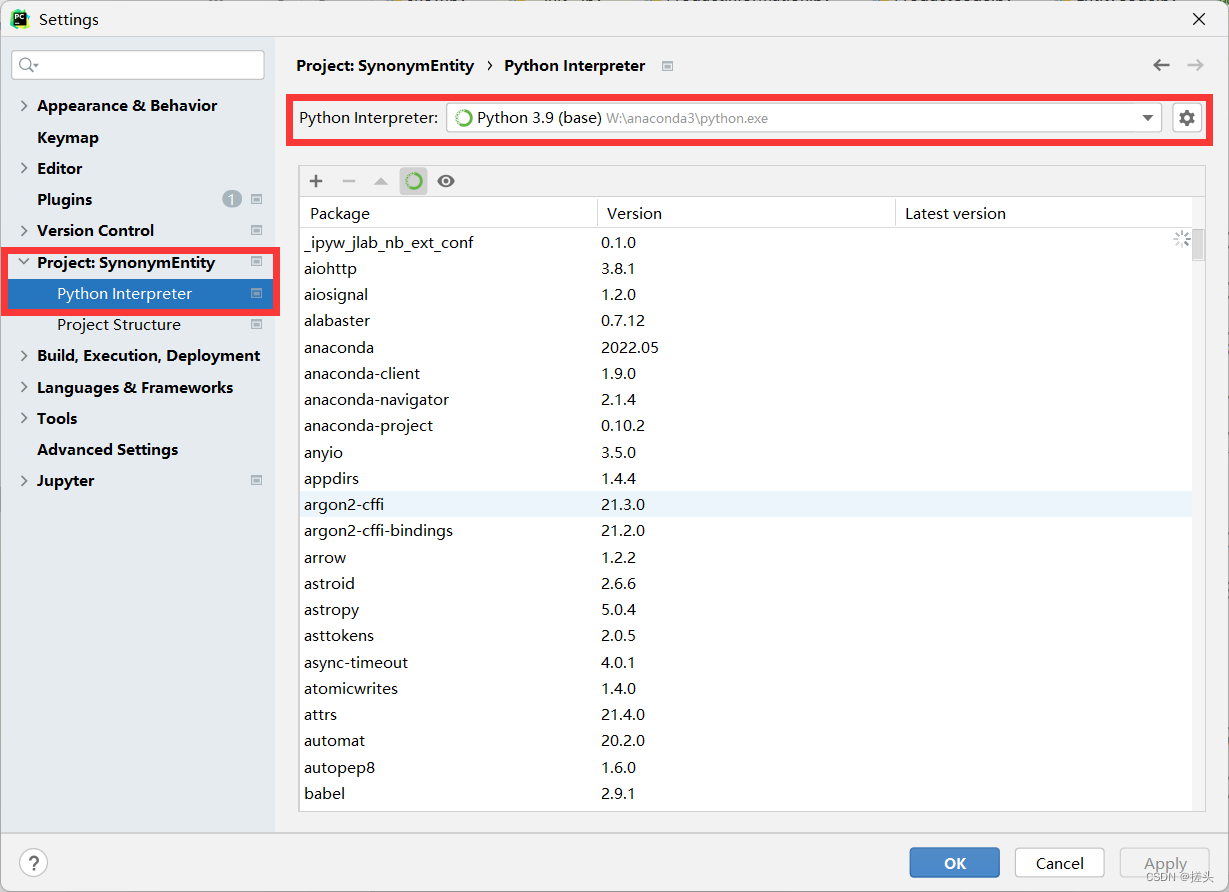Install a new package with the plus icon
This screenshot has width=1229, height=892.
coord(316,181)
